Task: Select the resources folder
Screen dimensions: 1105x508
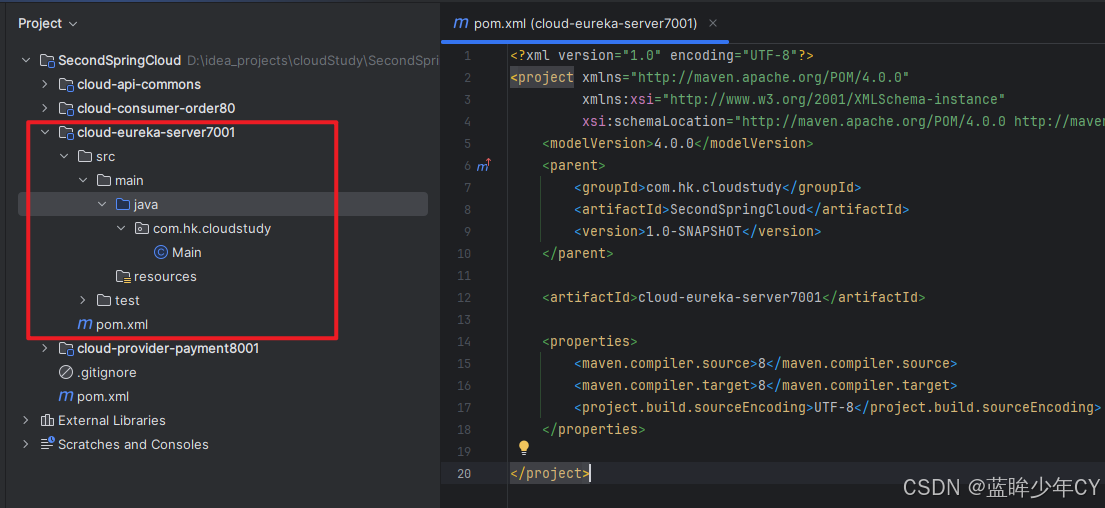Action: pos(165,276)
